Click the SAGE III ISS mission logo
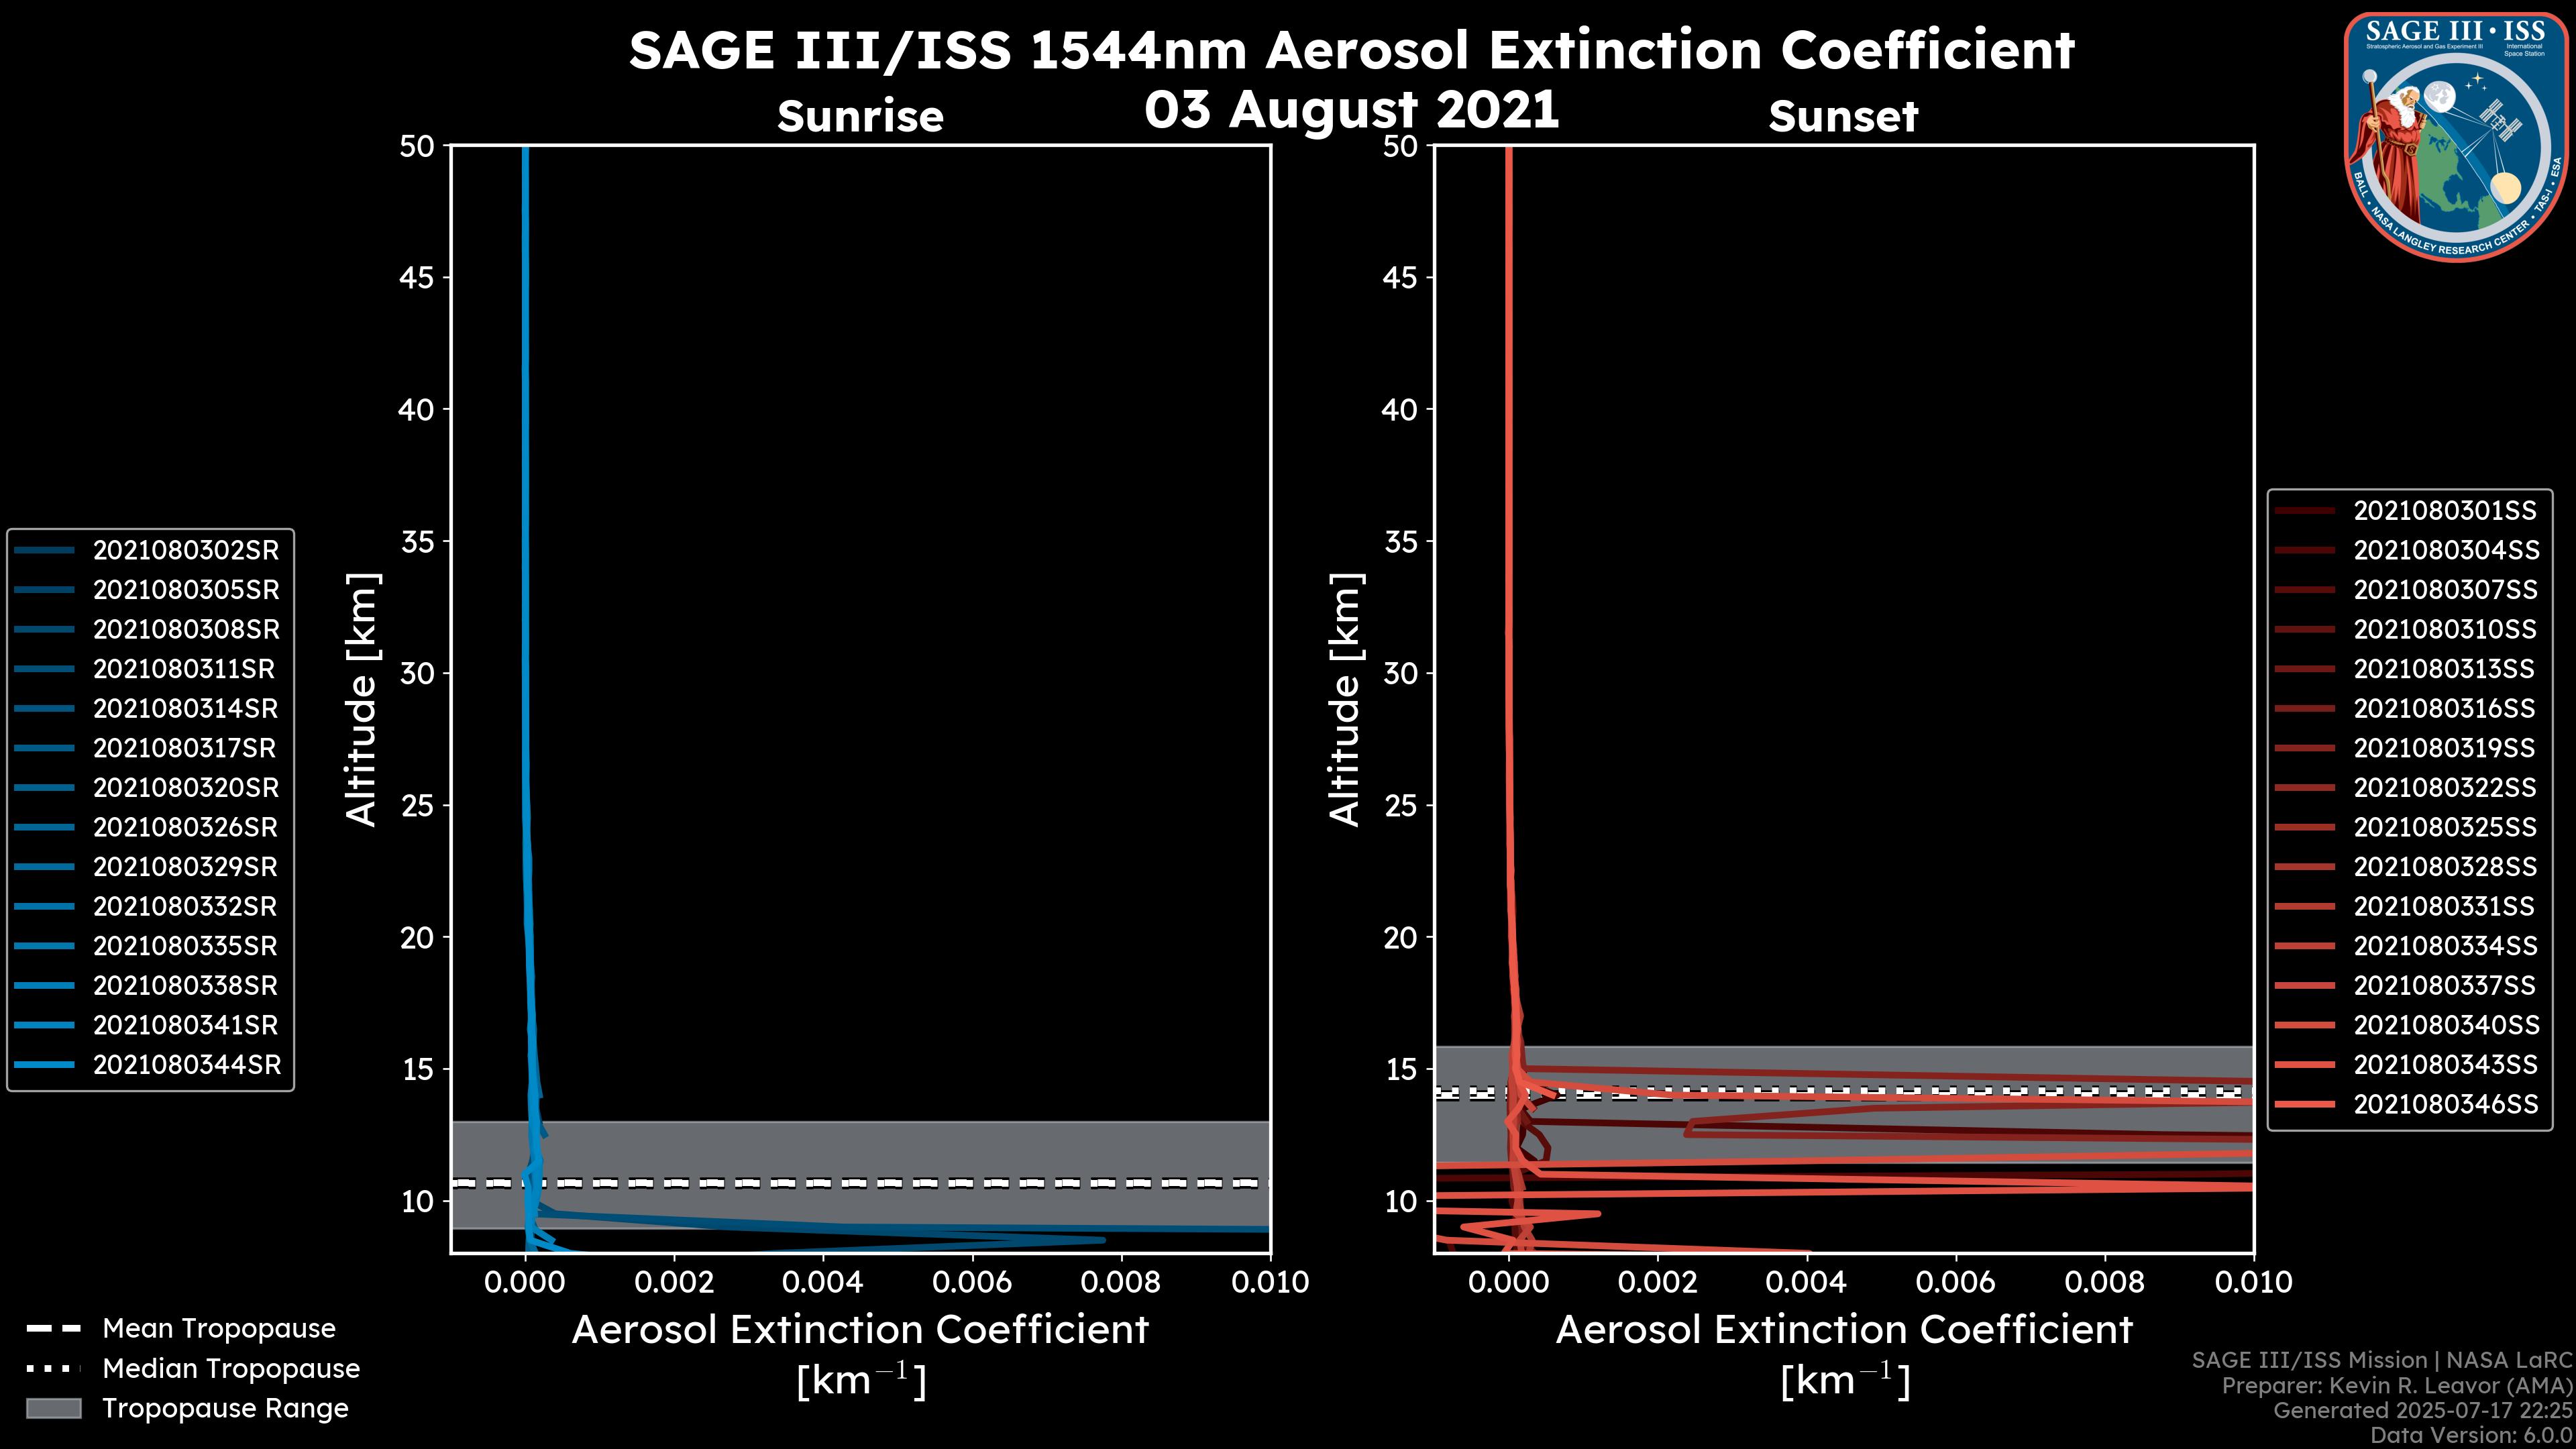 [x=2455, y=136]
